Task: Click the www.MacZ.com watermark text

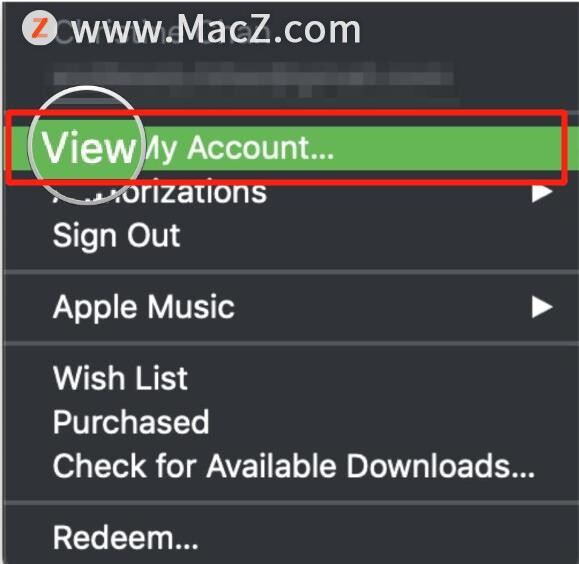Action: [216, 29]
